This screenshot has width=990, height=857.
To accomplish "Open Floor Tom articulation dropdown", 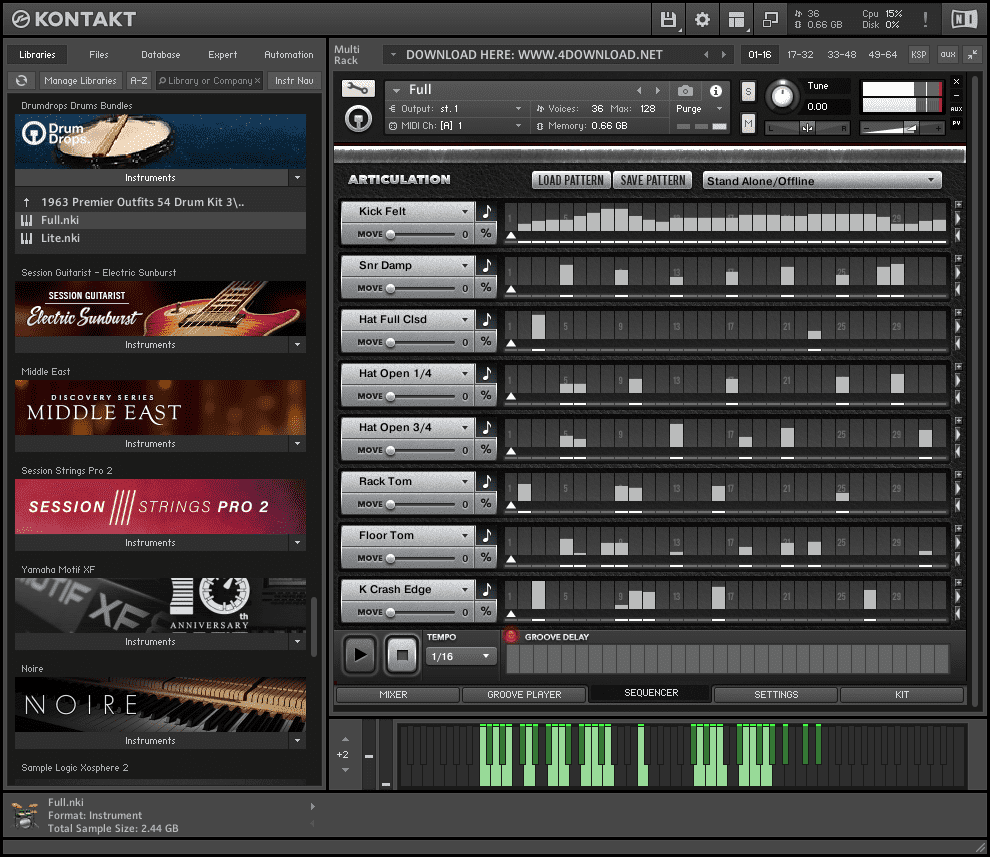I will [x=465, y=536].
